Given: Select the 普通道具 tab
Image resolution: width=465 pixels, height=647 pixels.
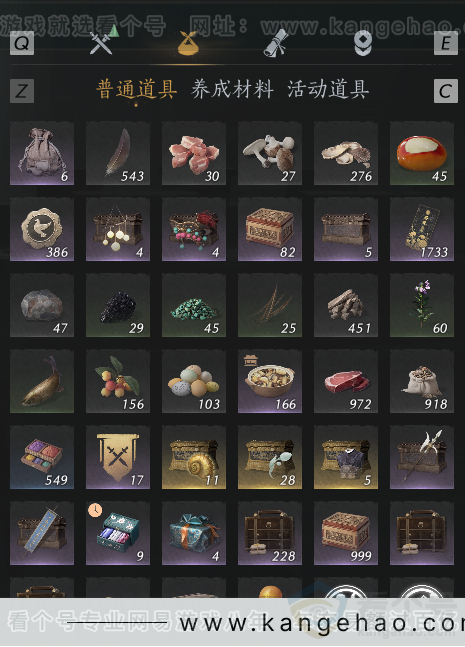Looking at the screenshot, I should pyautogui.click(x=137, y=90).
